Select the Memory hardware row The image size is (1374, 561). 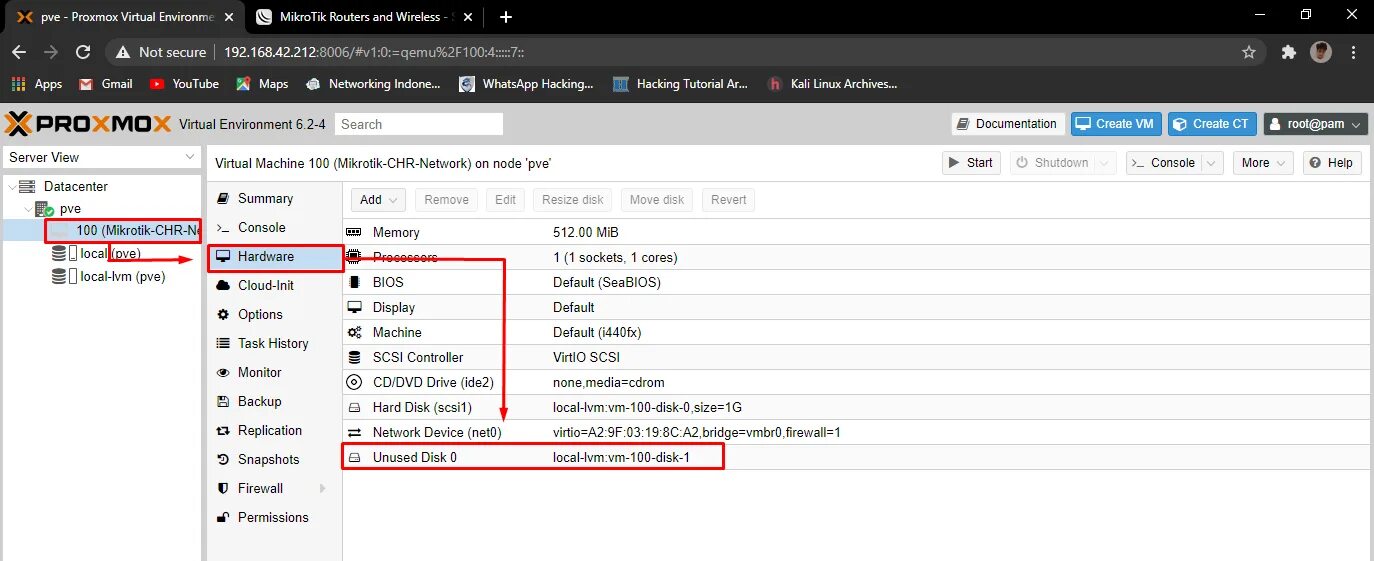pyautogui.click(x=855, y=232)
